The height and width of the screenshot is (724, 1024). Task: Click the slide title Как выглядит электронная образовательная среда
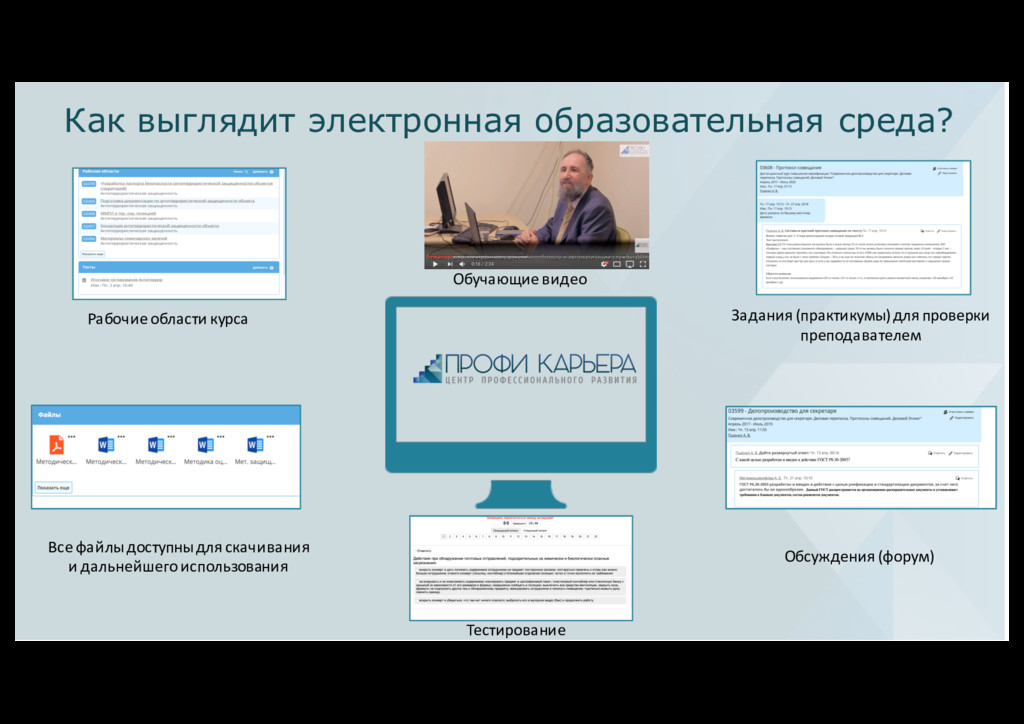pos(508,121)
